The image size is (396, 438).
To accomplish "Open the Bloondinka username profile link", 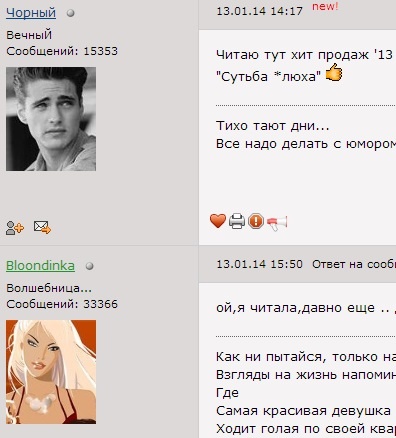I will click(x=40, y=266).
